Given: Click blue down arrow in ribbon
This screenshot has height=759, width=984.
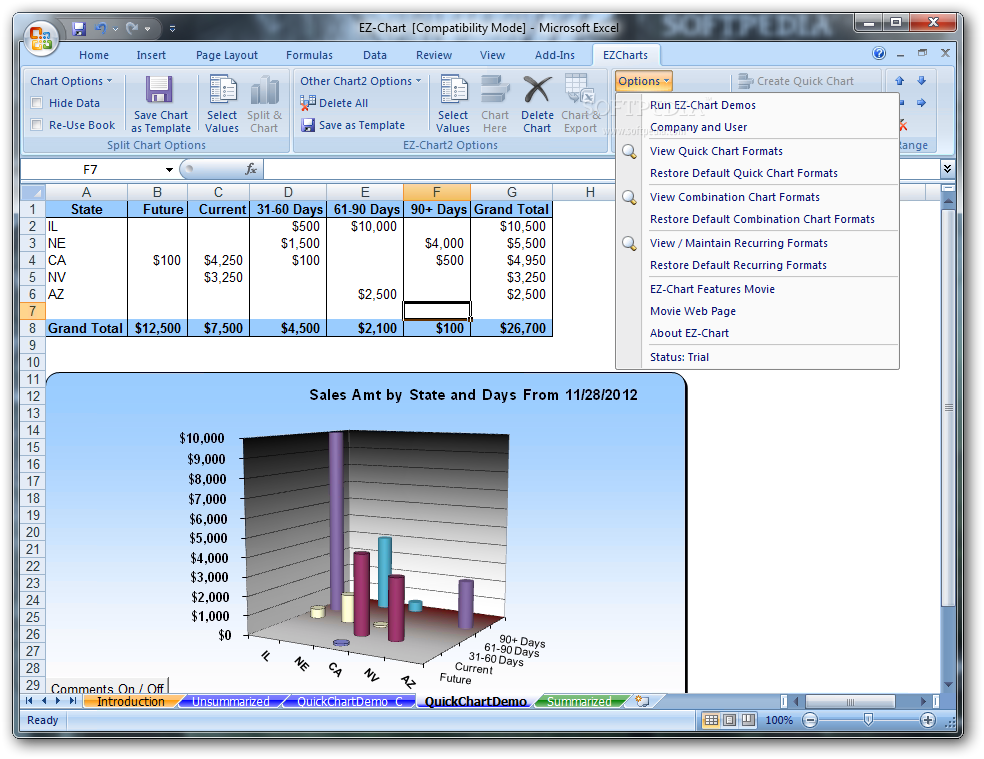Looking at the screenshot, I should pos(922,80).
